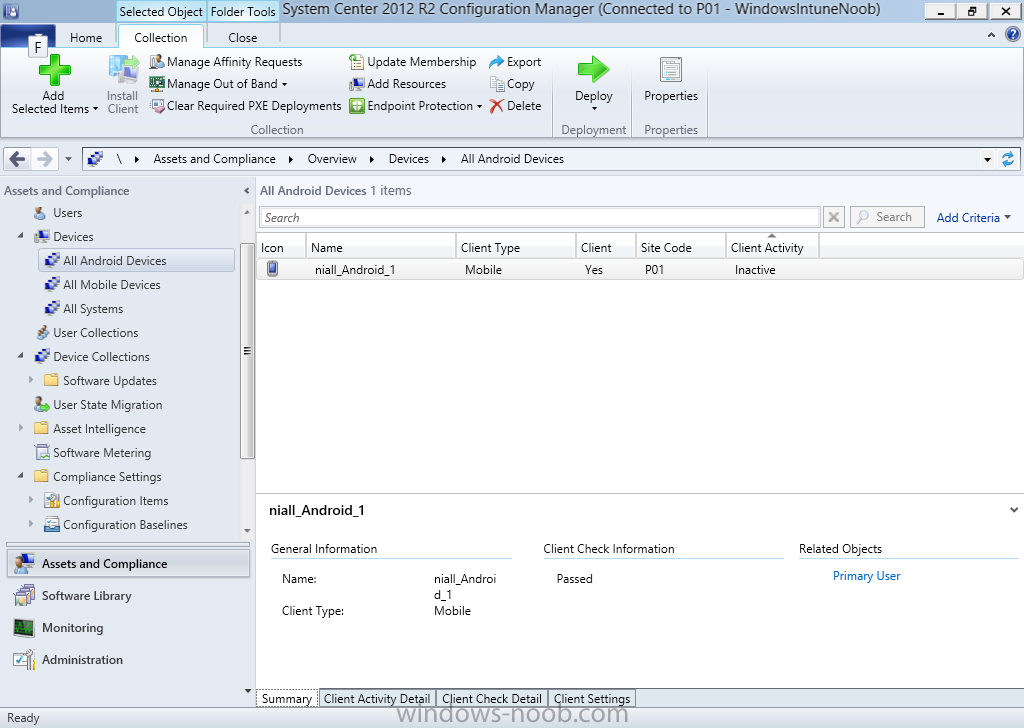The height and width of the screenshot is (728, 1024).
Task: Click Clear Required PXE Deployments
Action: (246, 106)
